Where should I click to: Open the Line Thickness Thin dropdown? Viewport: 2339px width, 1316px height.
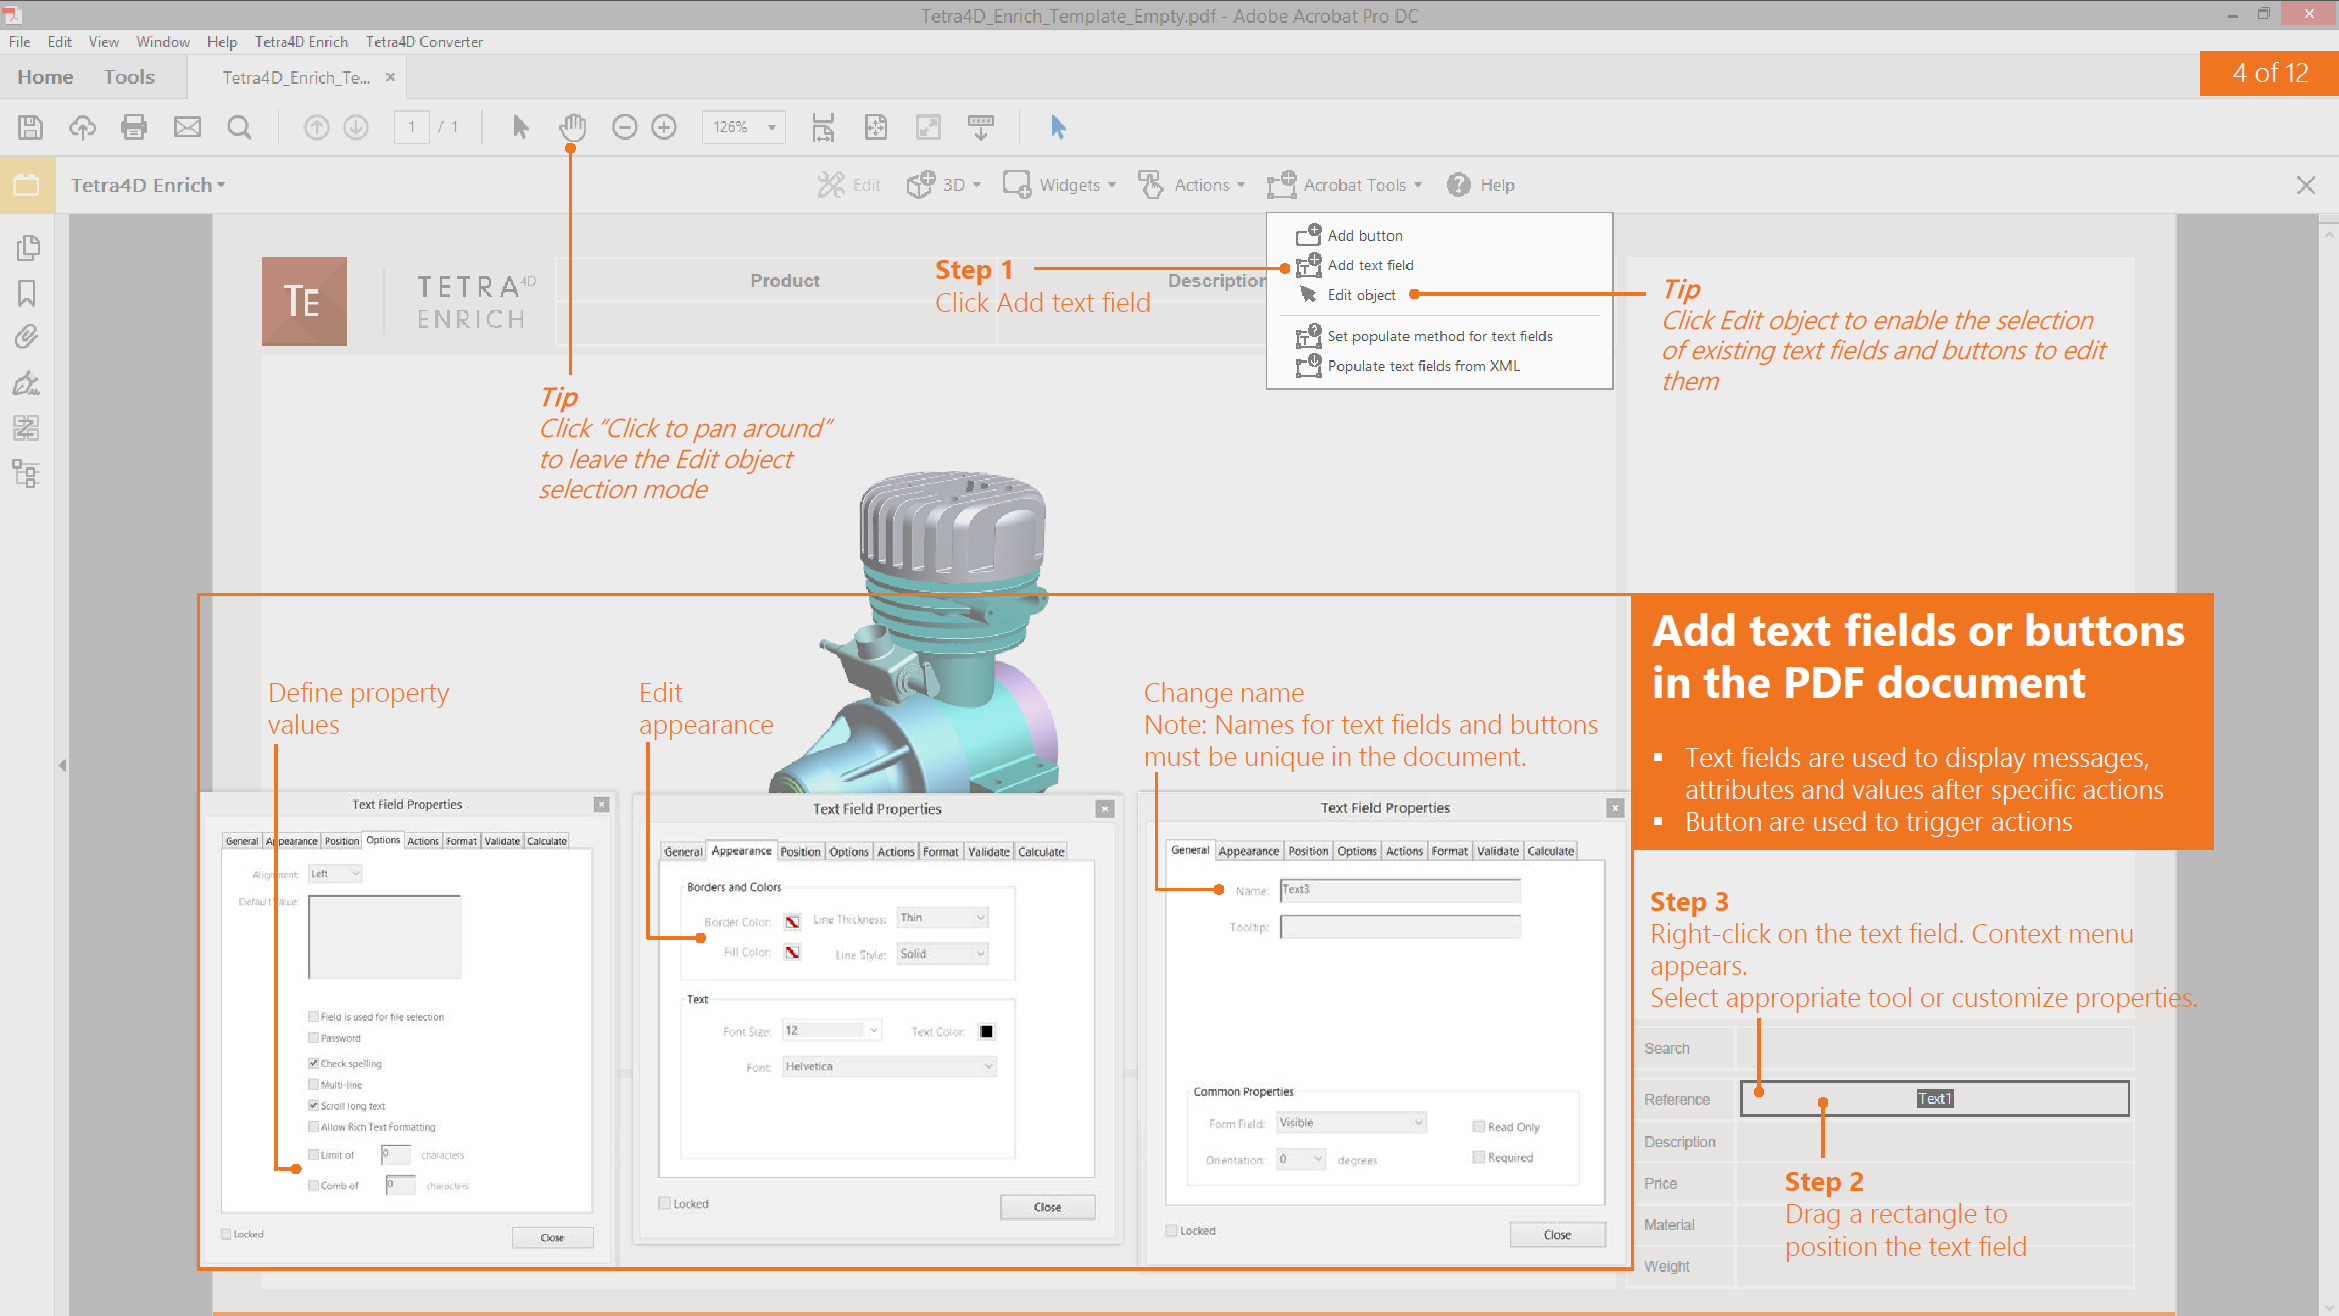(942, 917)
